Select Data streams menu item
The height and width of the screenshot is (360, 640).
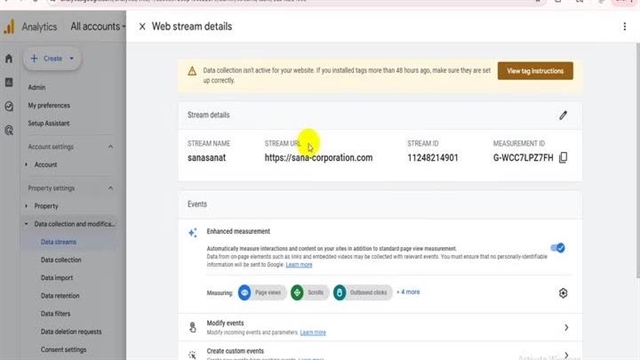58,242
